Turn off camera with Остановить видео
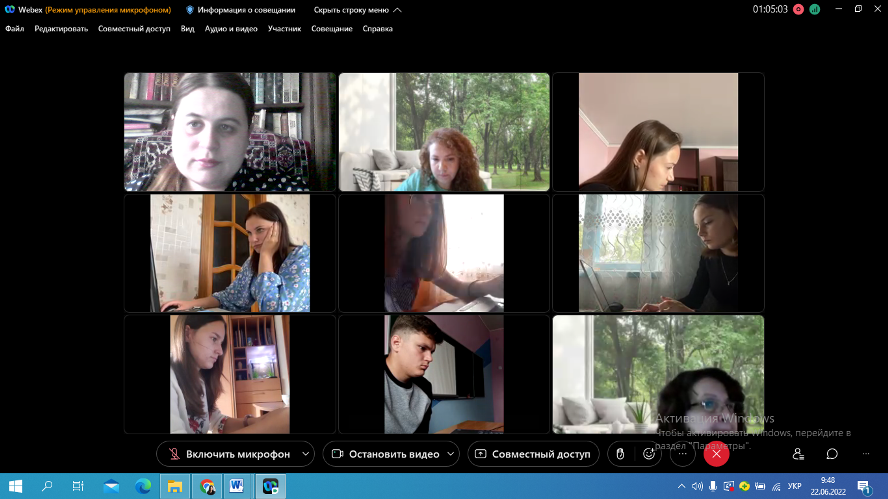 point(385,454)
